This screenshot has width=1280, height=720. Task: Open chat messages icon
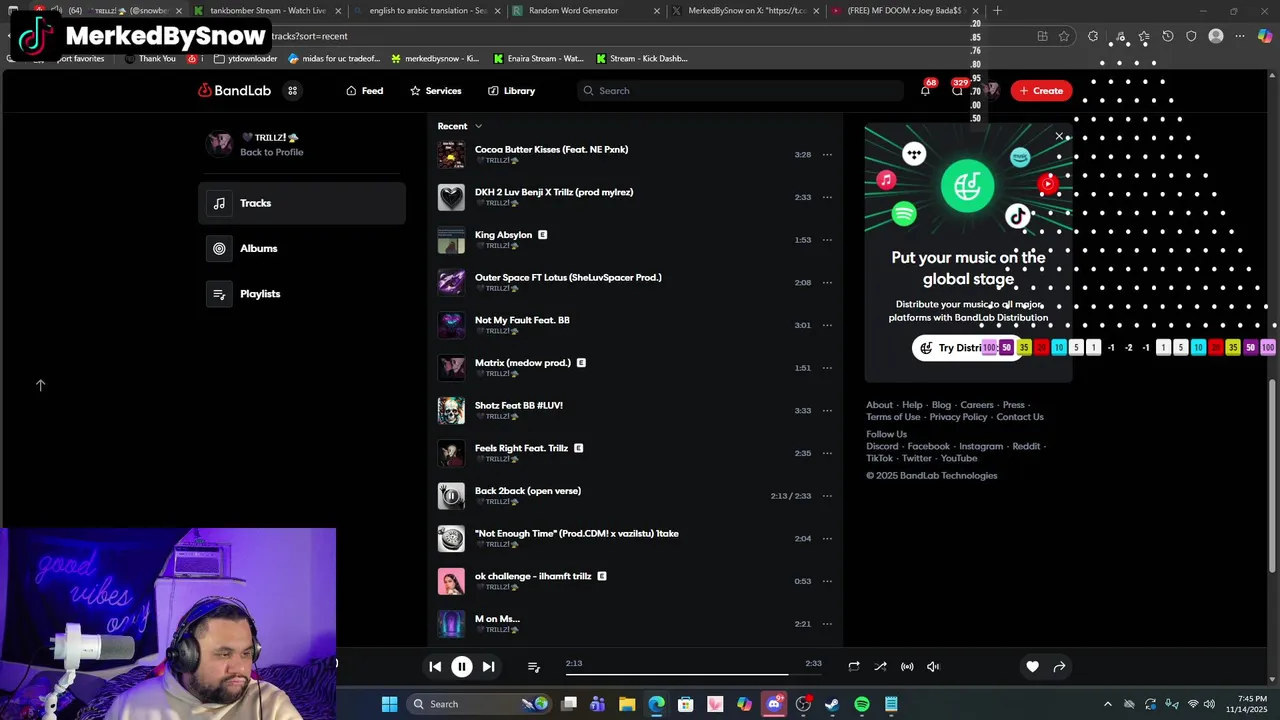click(957, 91)
